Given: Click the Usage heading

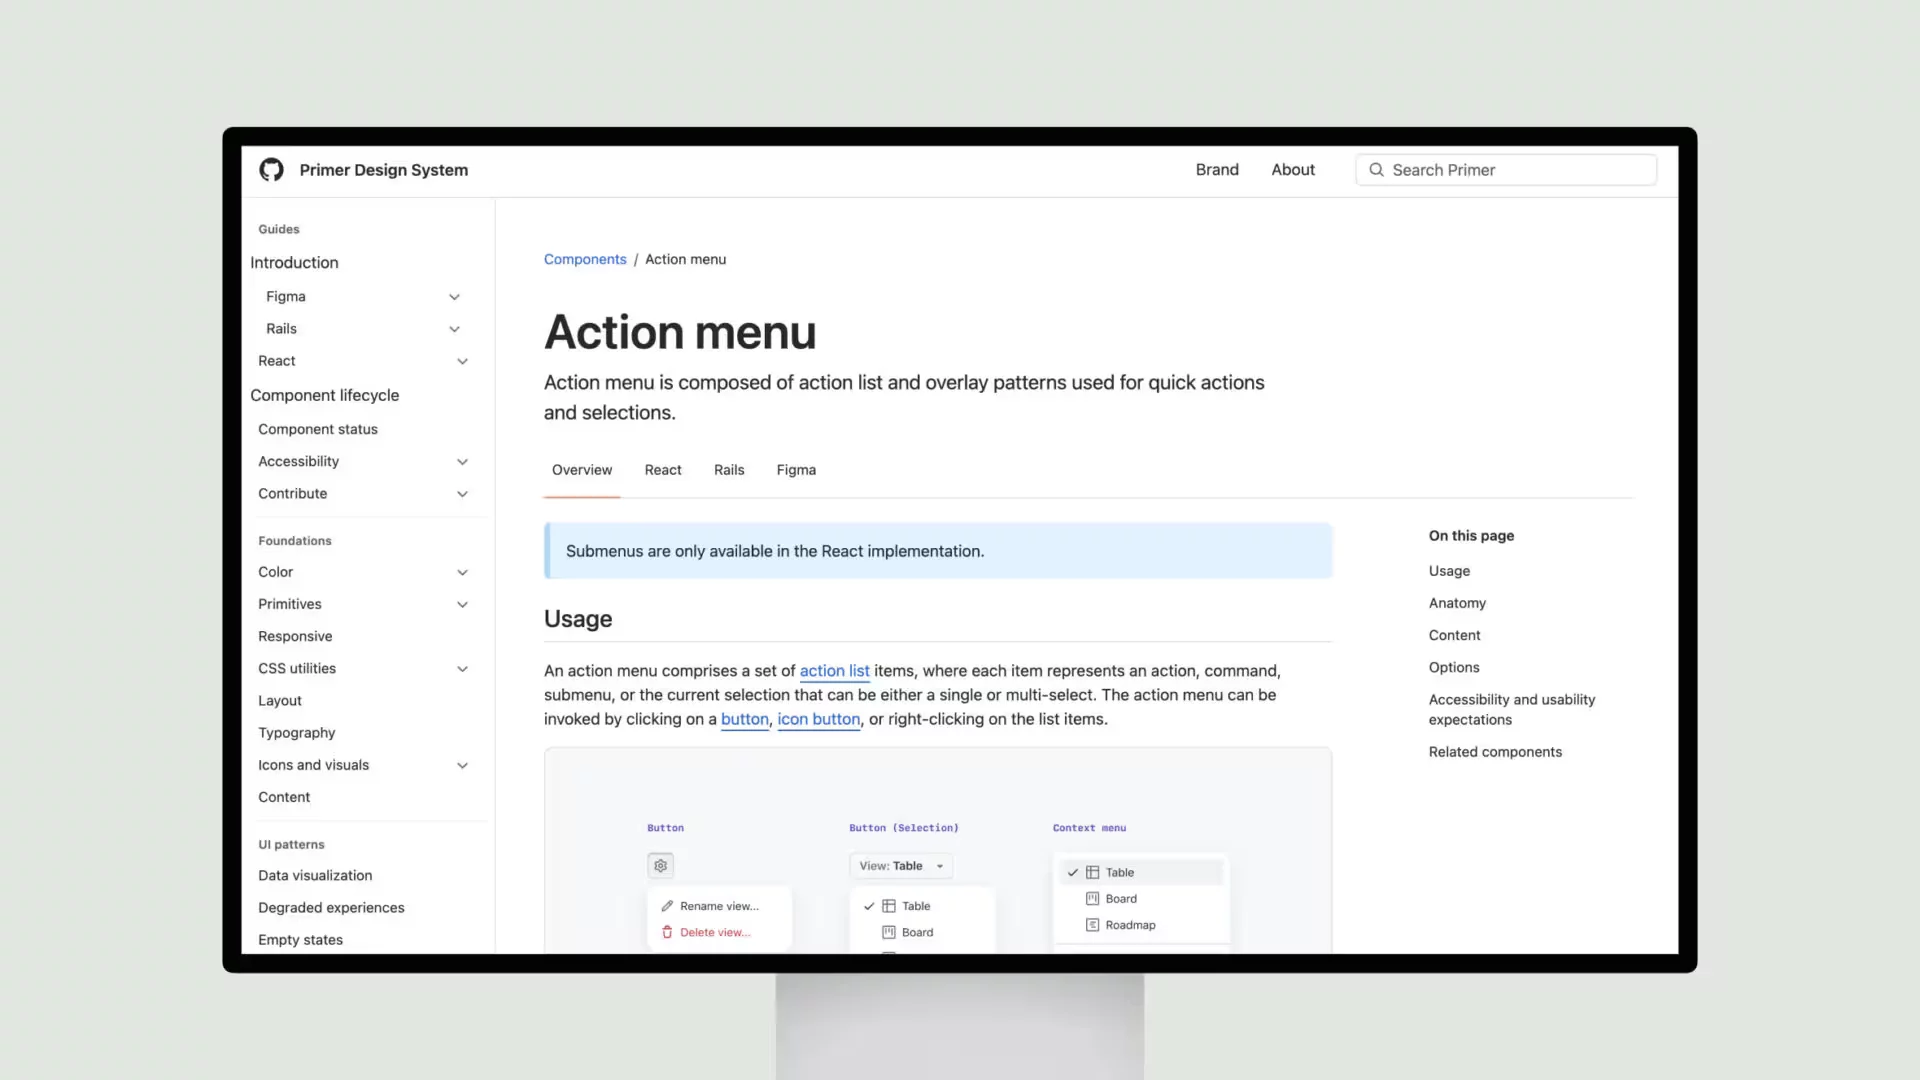Looking at the screenshot, I should click(578, 619).
